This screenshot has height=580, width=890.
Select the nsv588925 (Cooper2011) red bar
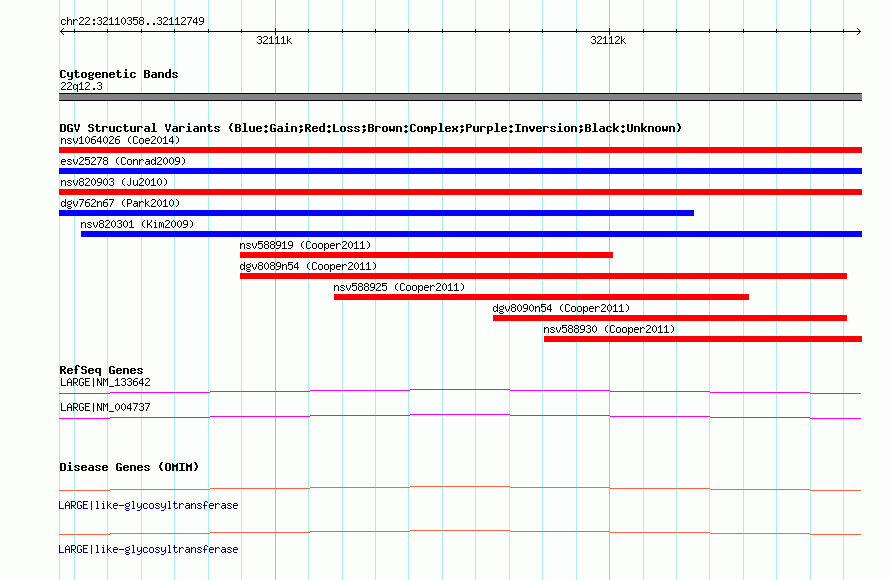[x=541, y=297]
